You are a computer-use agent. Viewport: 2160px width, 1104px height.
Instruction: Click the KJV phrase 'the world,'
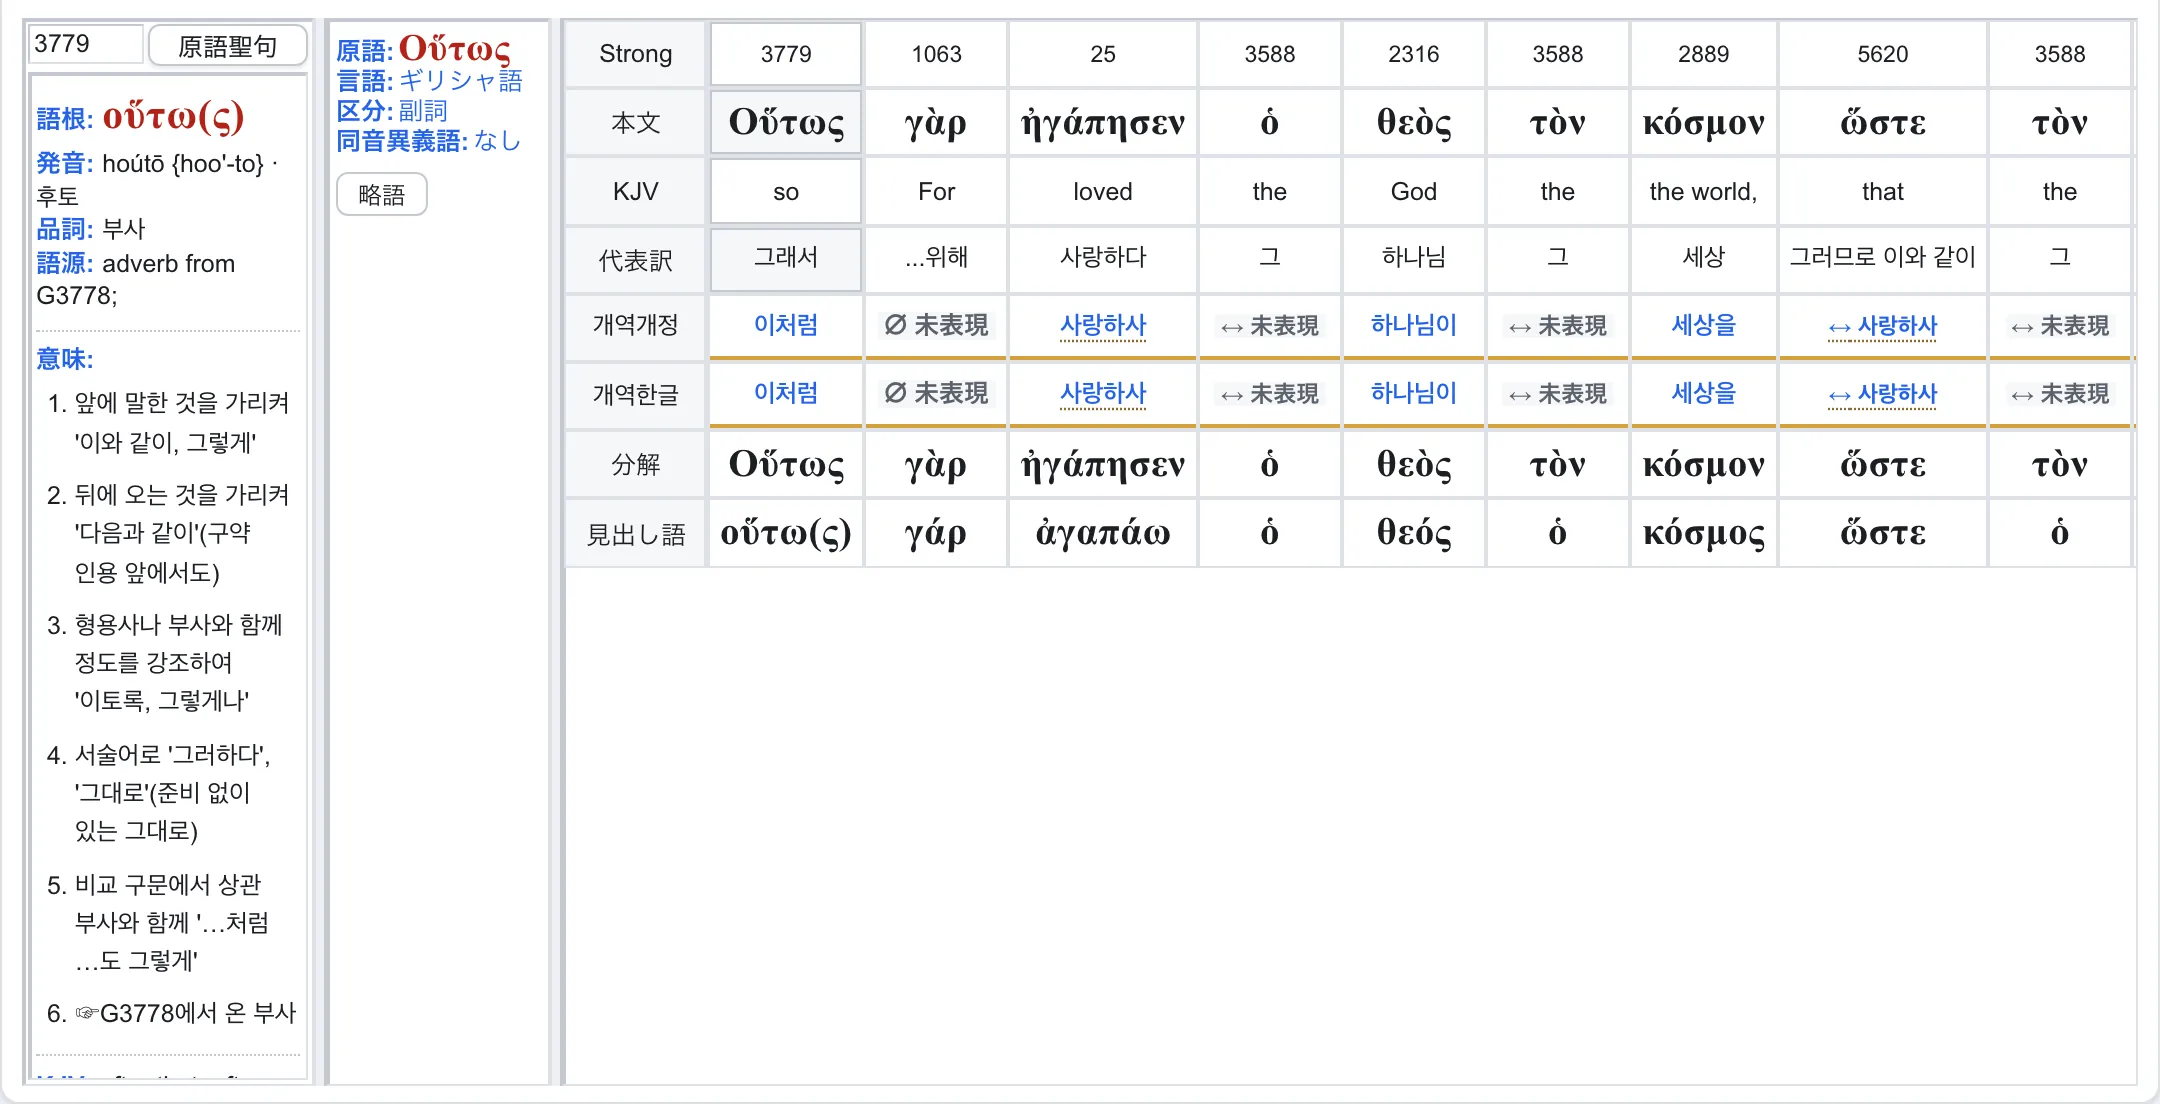[x=1703, y=191]
